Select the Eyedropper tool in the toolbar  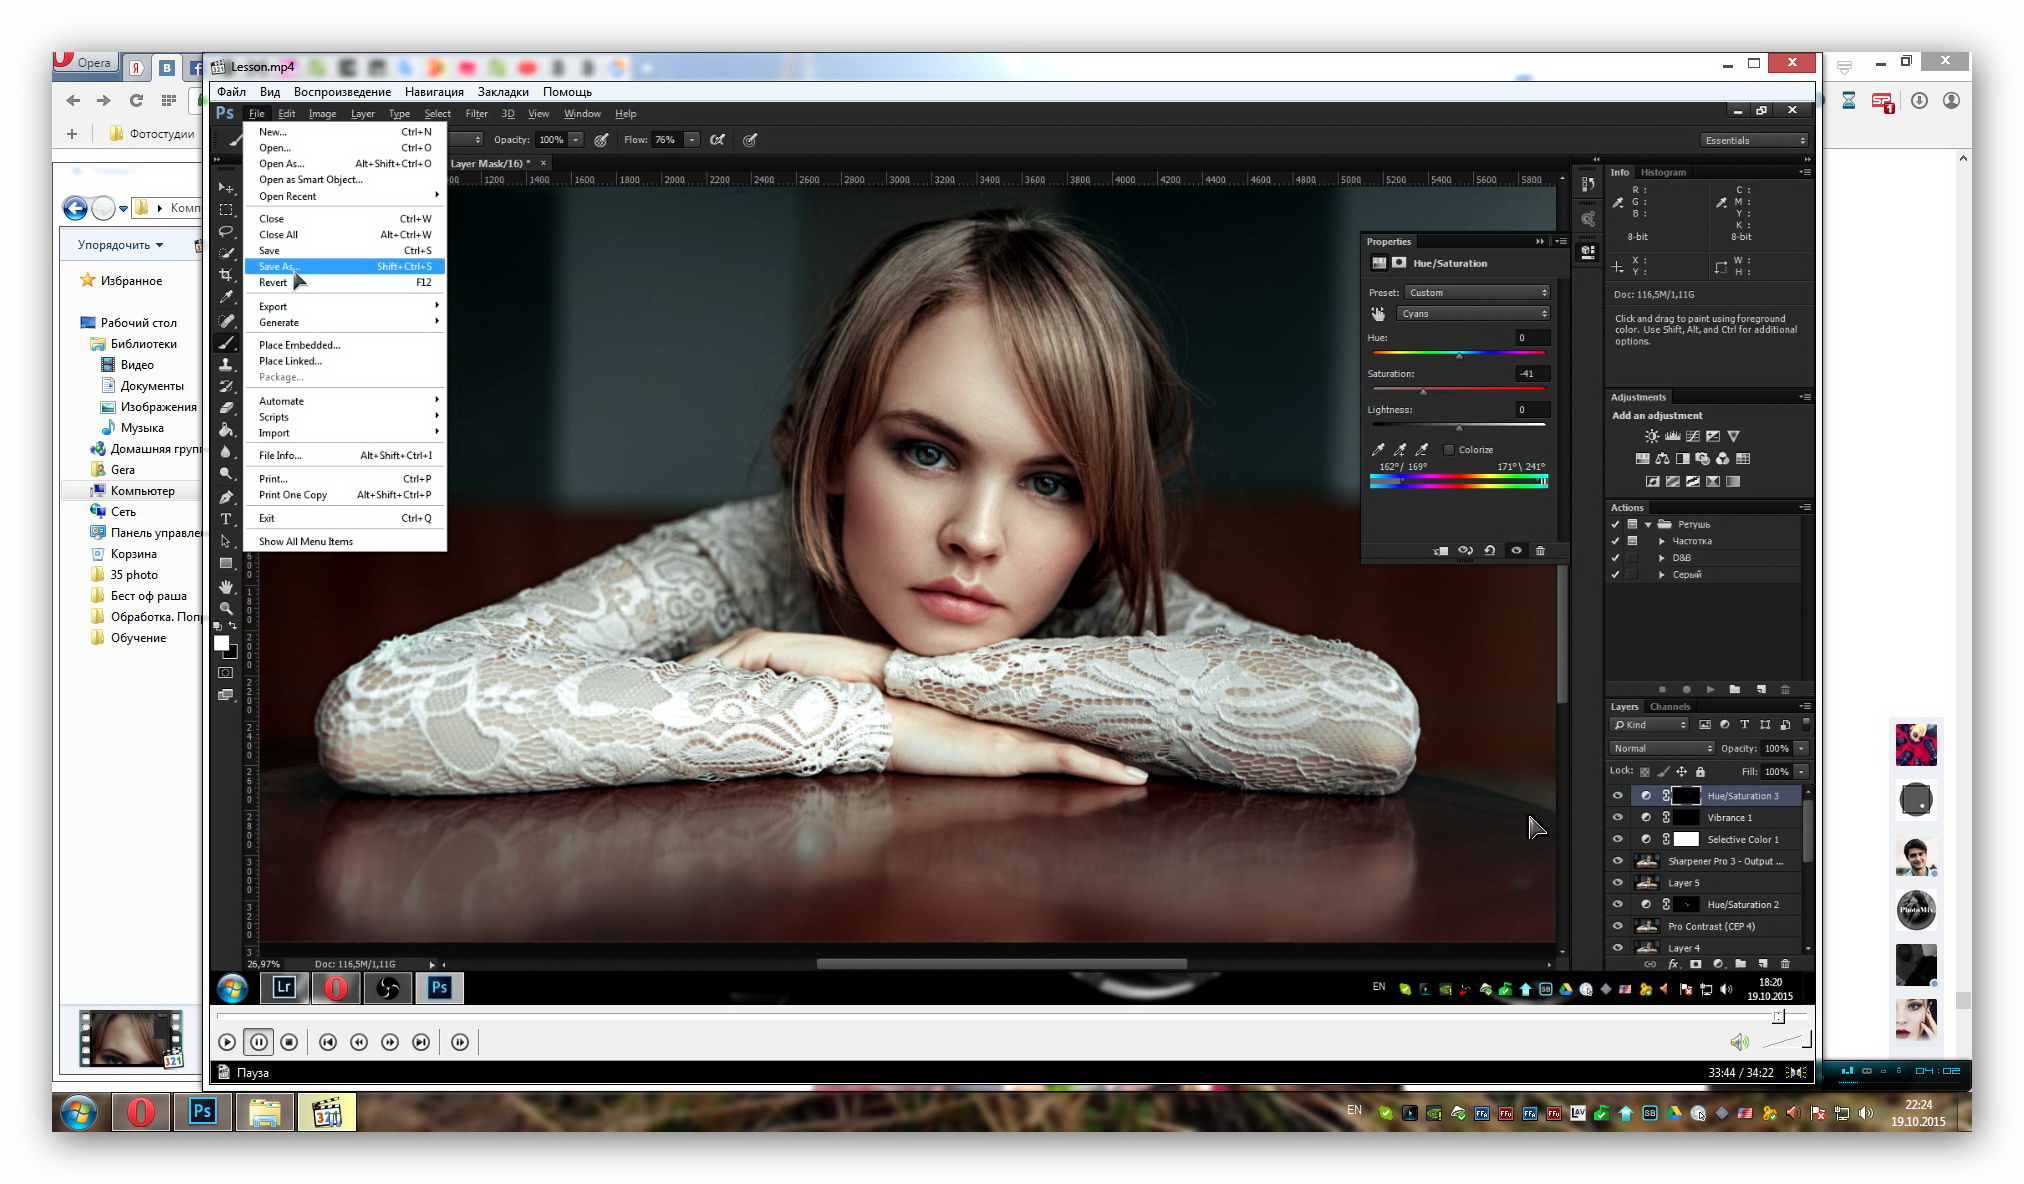coord(226,297)
